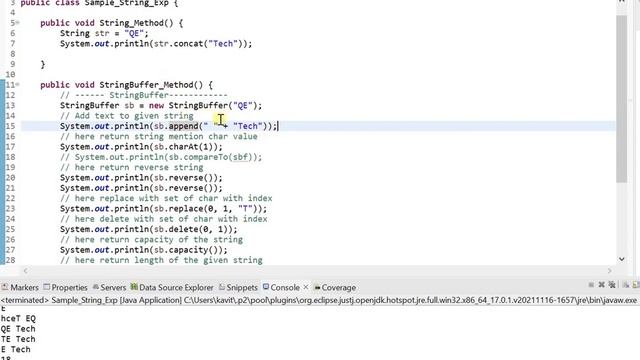Click the Remove Launch single-X icon
Screen dimensions: 640x360
(x=601, y=285)
